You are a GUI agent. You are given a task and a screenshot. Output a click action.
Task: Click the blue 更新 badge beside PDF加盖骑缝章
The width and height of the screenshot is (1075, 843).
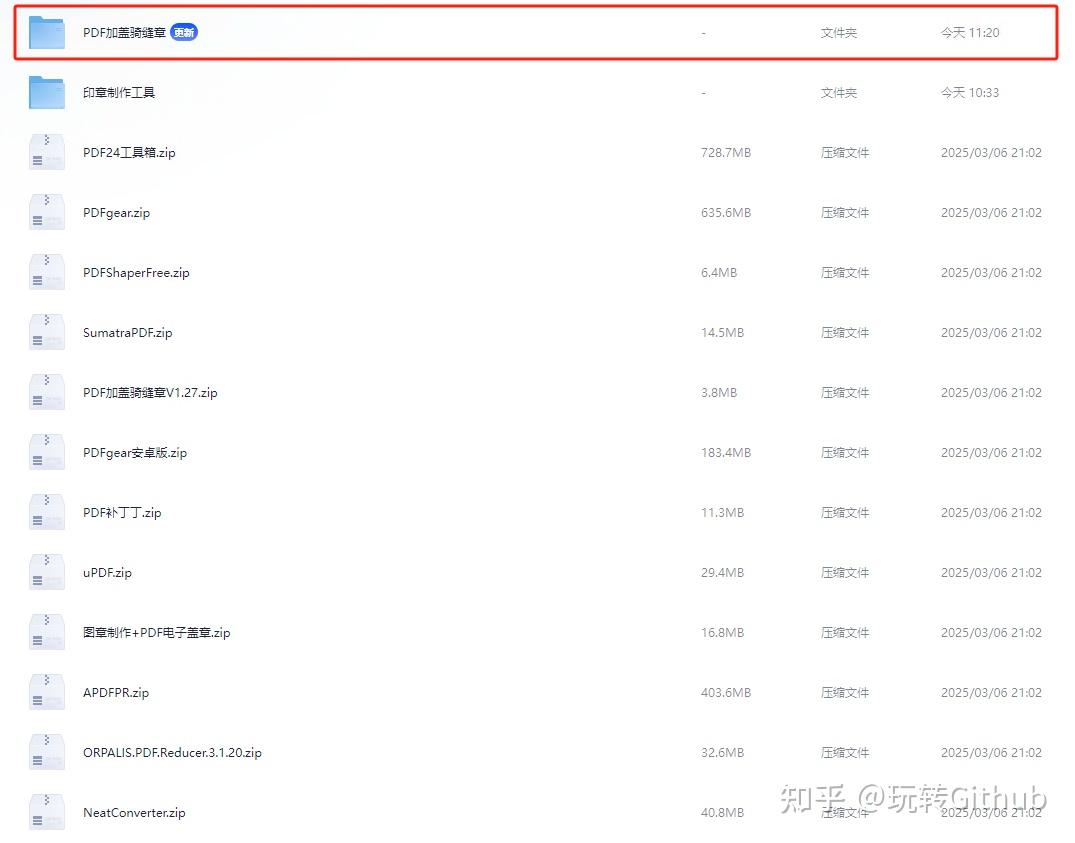click(184, 32)
